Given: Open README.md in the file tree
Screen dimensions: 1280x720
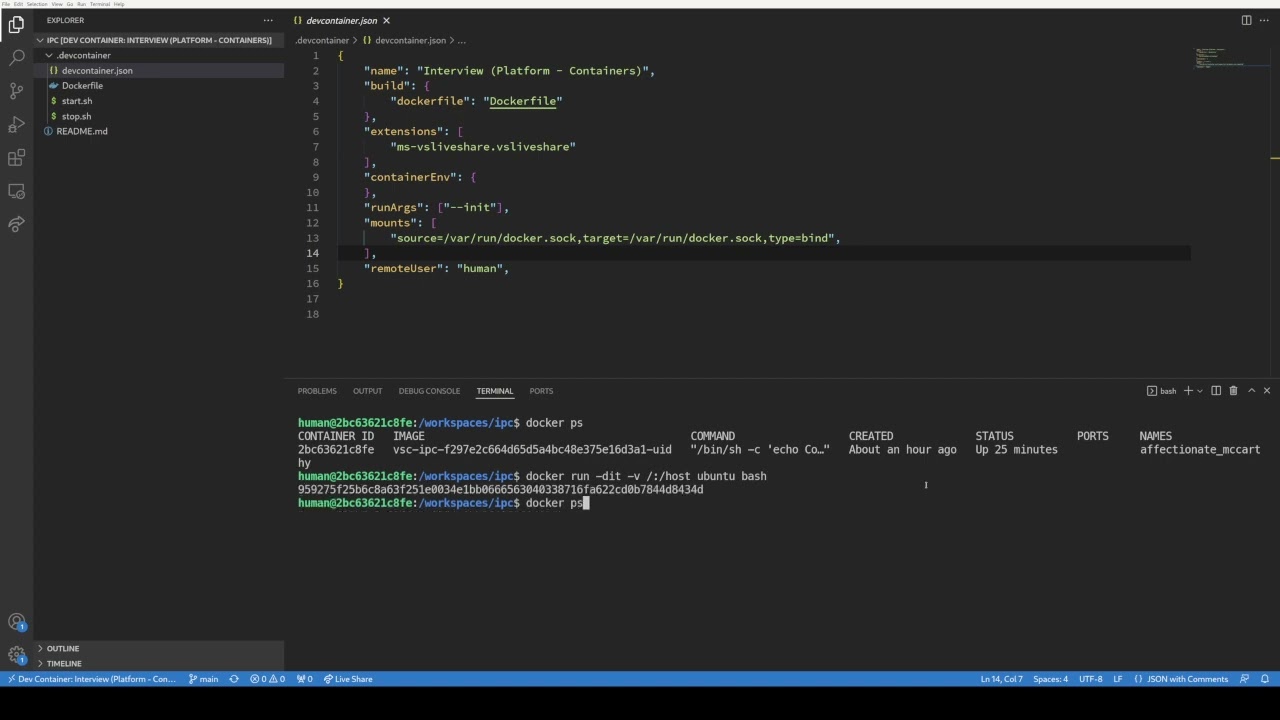Looking at the screenshot, I should click(x=158, y=131).
